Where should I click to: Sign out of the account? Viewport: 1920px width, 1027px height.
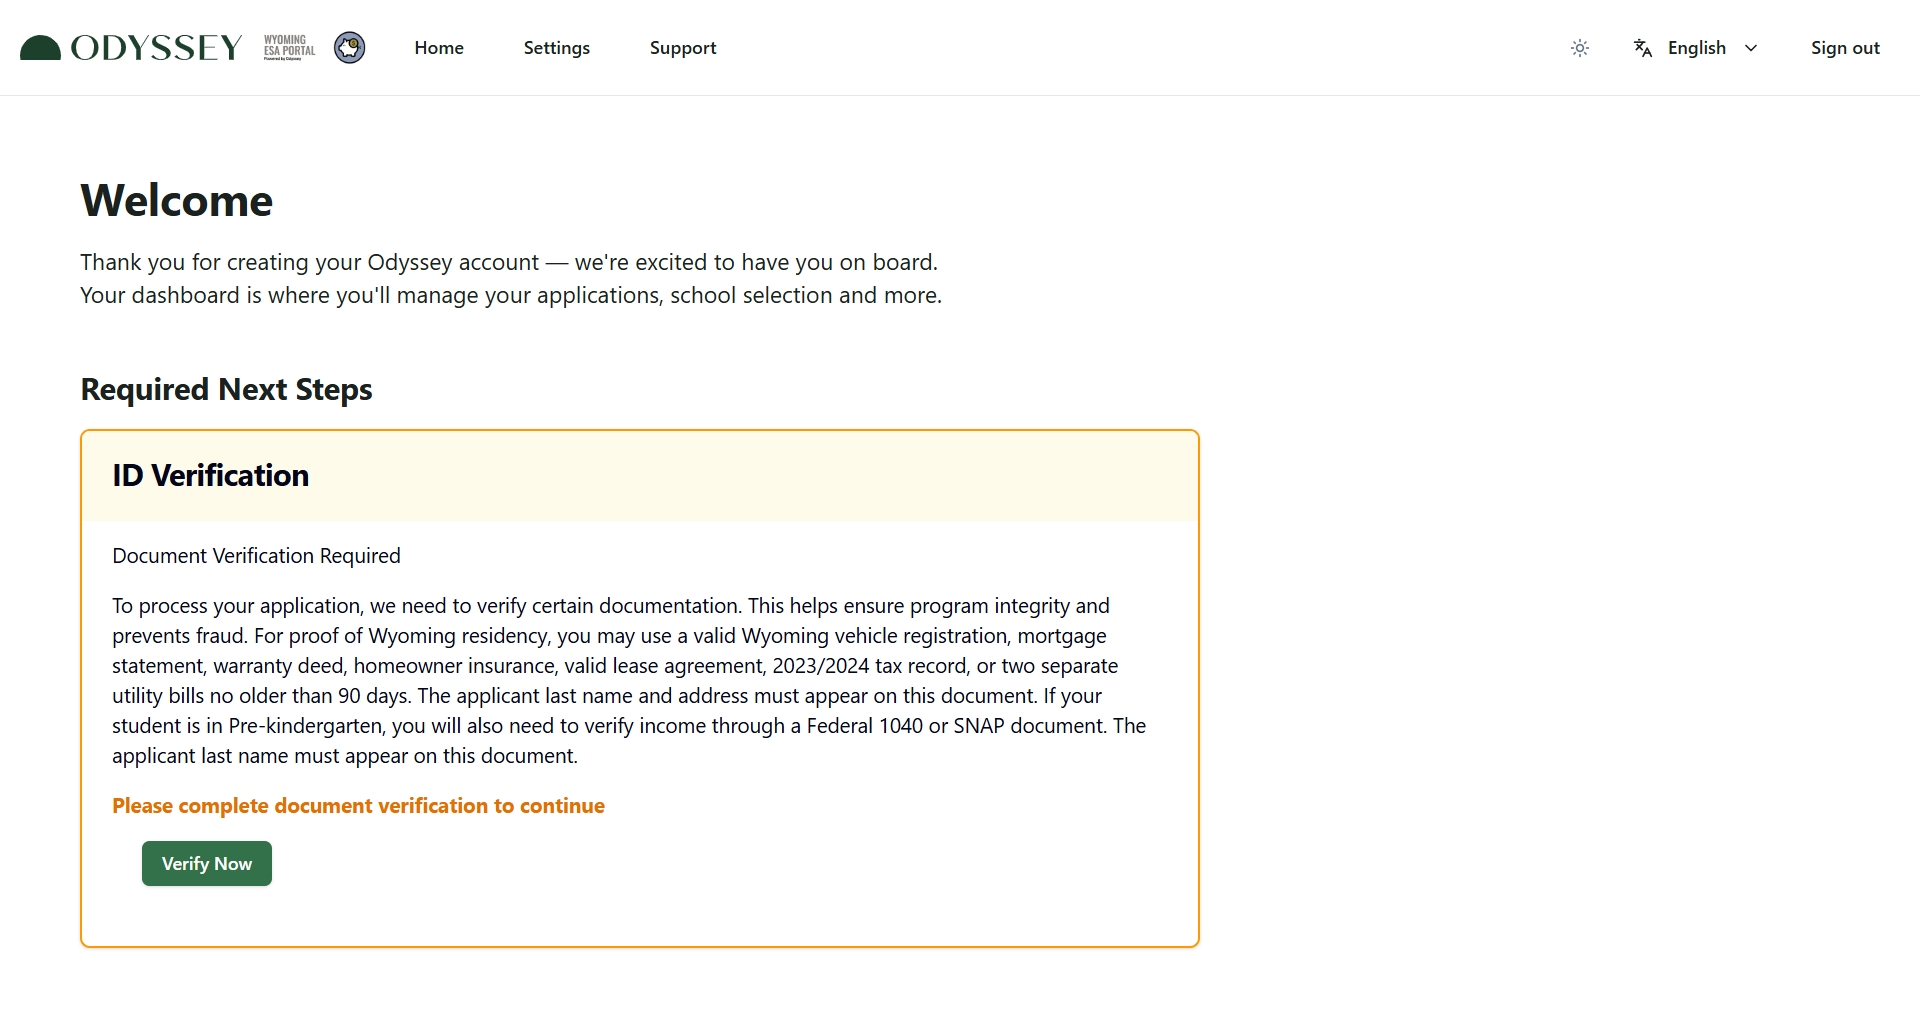[x=1845, y=48]
